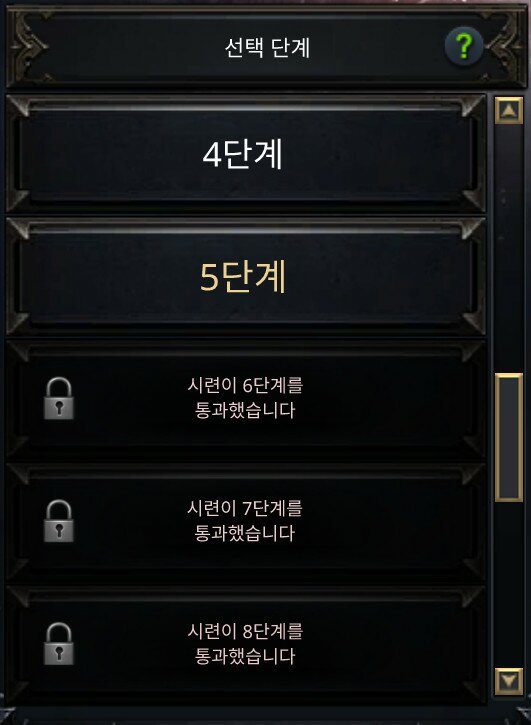Open the green question mark help icon

pyautogui.click(x=464, y=46)
